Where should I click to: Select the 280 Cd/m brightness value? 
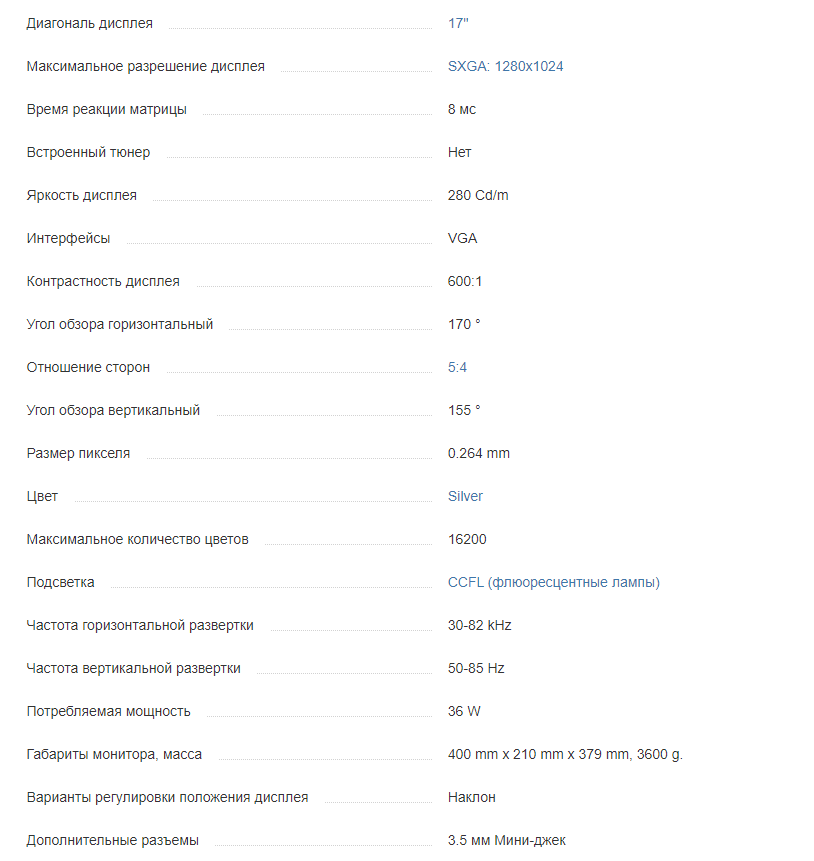tap(478, 195)
